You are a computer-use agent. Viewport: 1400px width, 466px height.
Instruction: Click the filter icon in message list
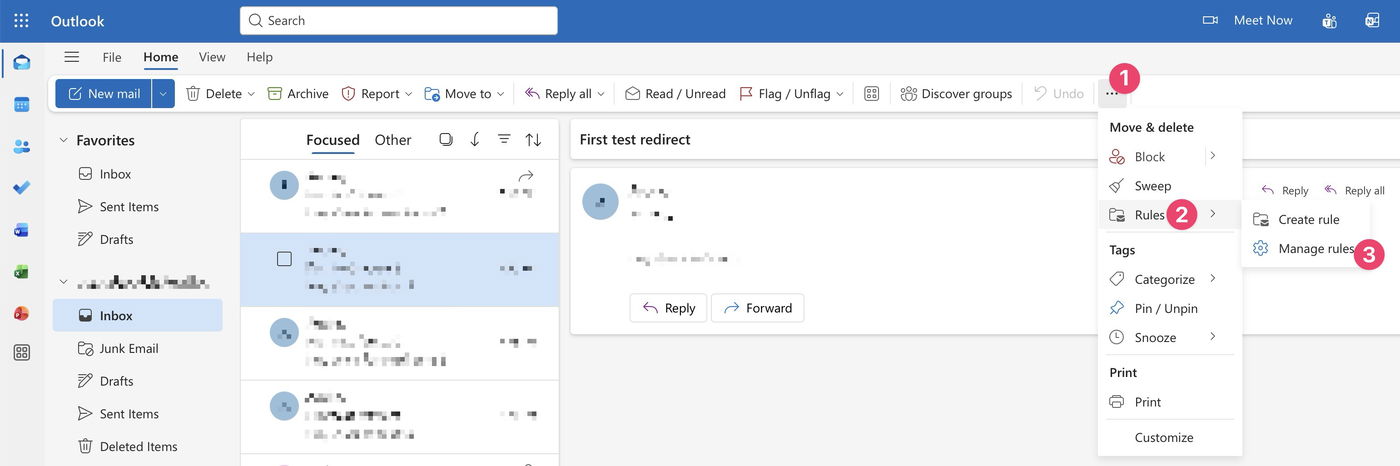(x=504, y=140)
